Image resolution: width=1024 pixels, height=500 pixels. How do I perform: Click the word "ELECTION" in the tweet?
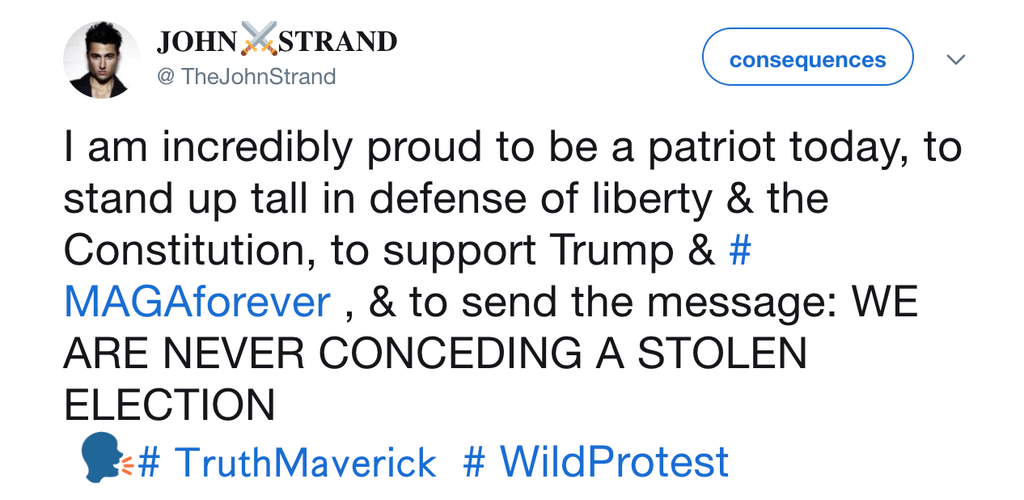(169, 404)
